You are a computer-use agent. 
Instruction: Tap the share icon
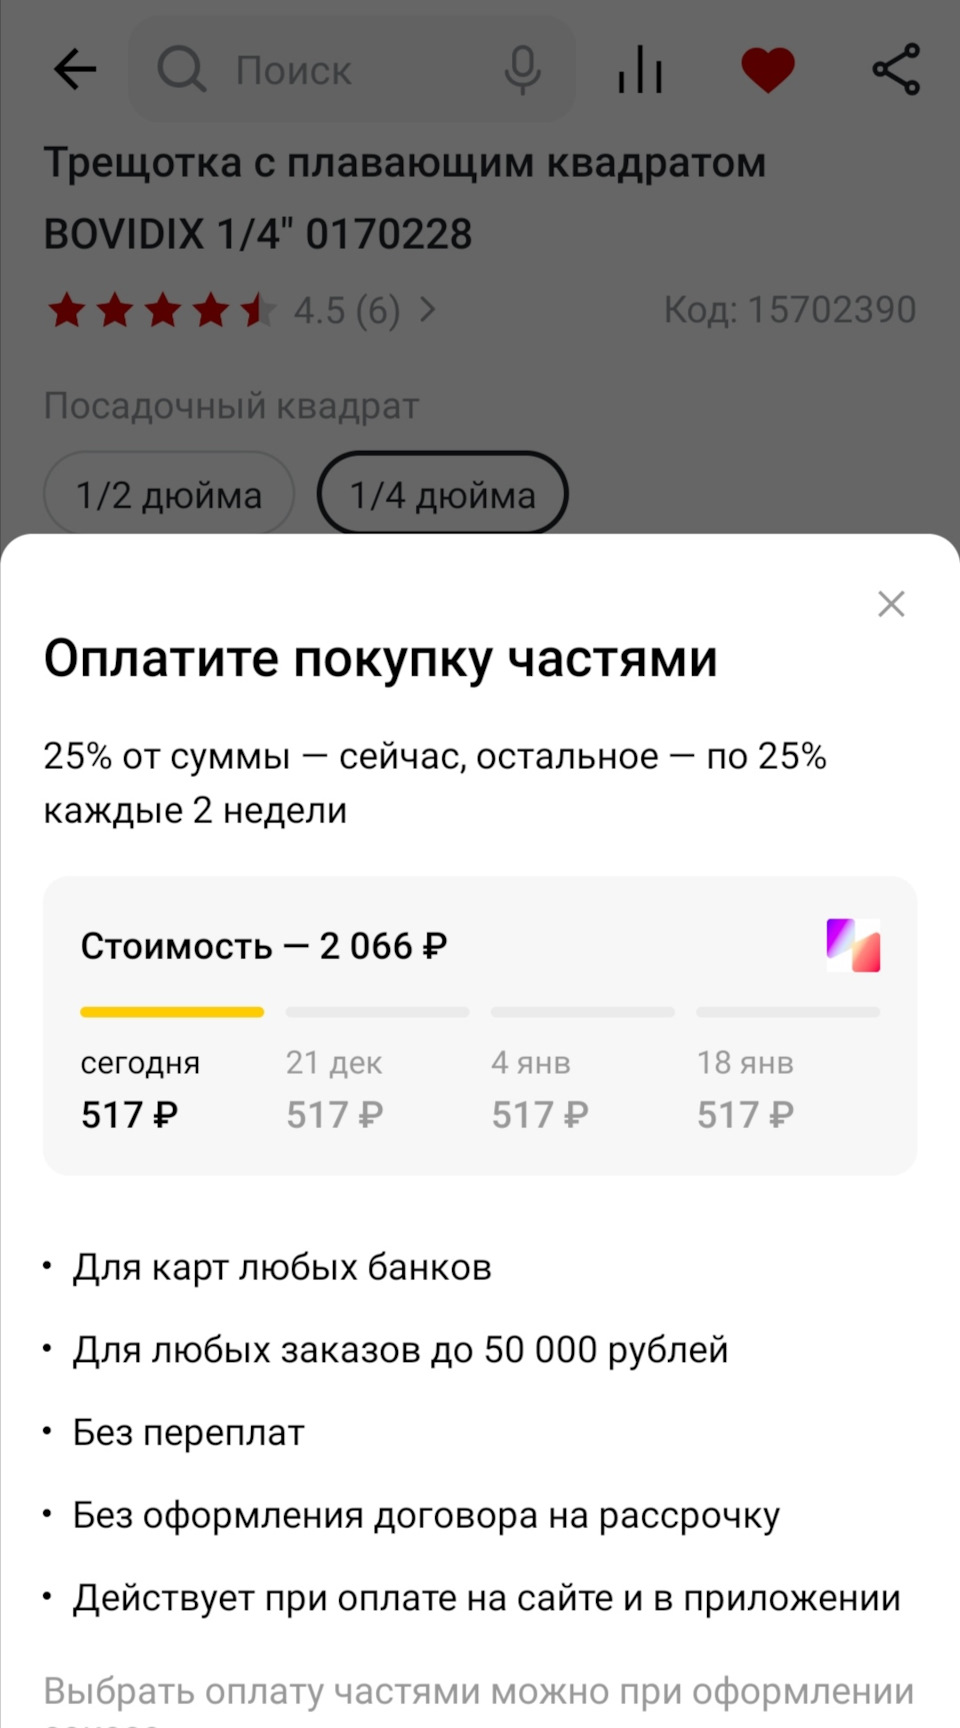(x=896, y=70)
